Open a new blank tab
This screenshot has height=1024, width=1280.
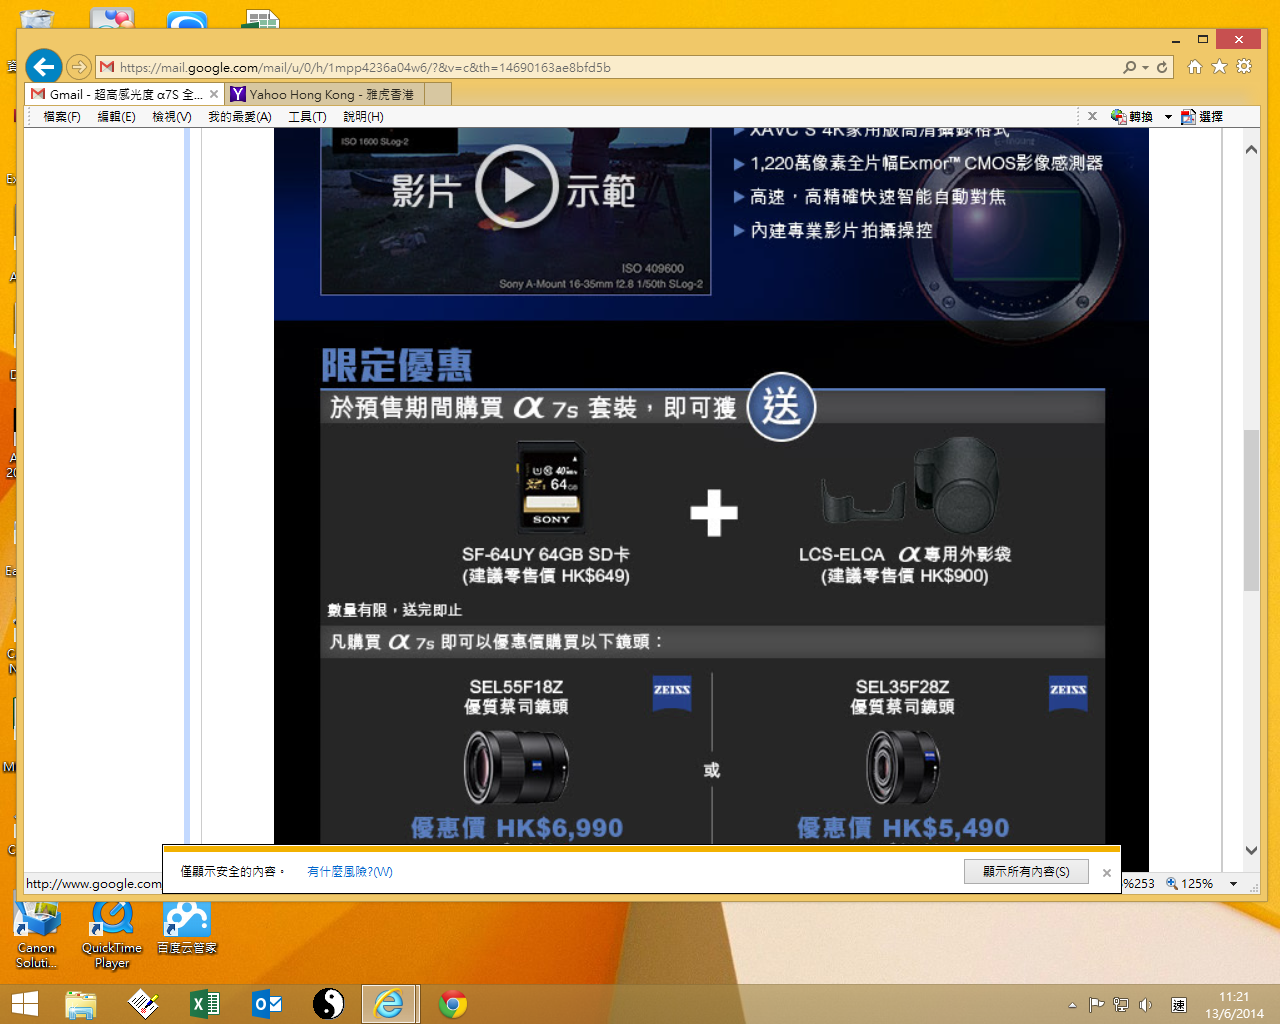(438, 94)
